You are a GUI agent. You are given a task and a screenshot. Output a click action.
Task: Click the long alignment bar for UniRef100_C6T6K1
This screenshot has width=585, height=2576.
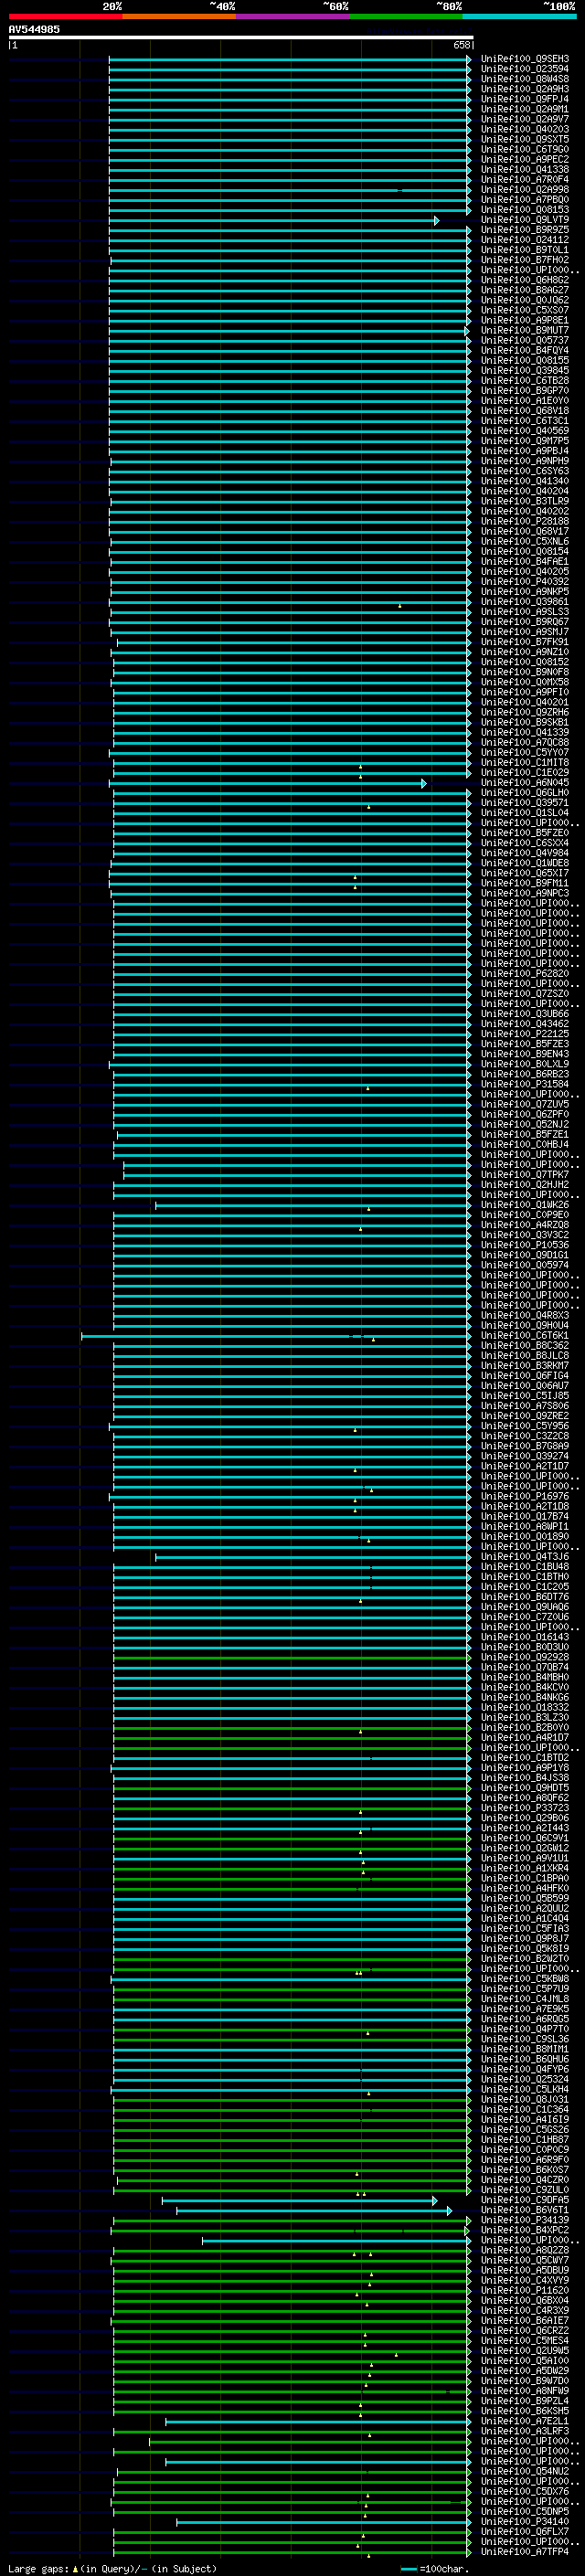point(275,1336)
